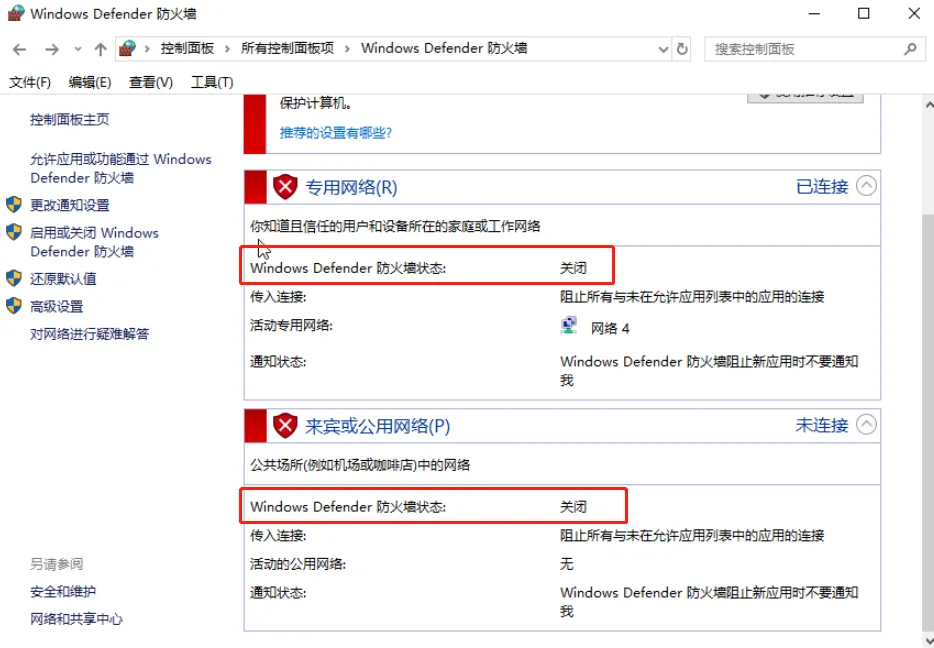Click the firewall icon in address bar
This screenshot has height=648, width=934.
[127, 48]
